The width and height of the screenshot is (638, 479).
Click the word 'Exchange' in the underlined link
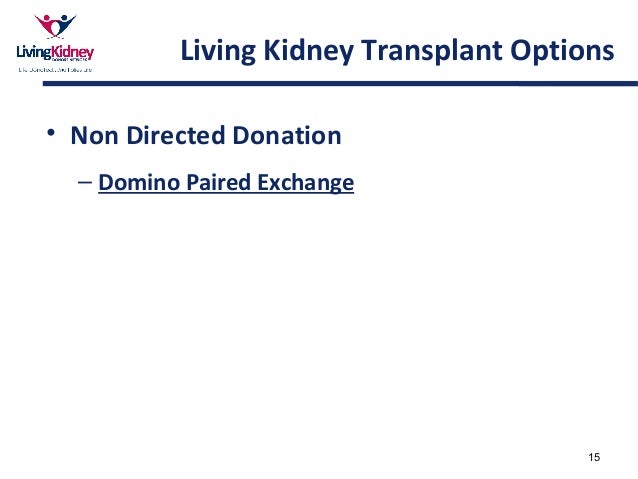pyautogui.click(x=306, y=182)
